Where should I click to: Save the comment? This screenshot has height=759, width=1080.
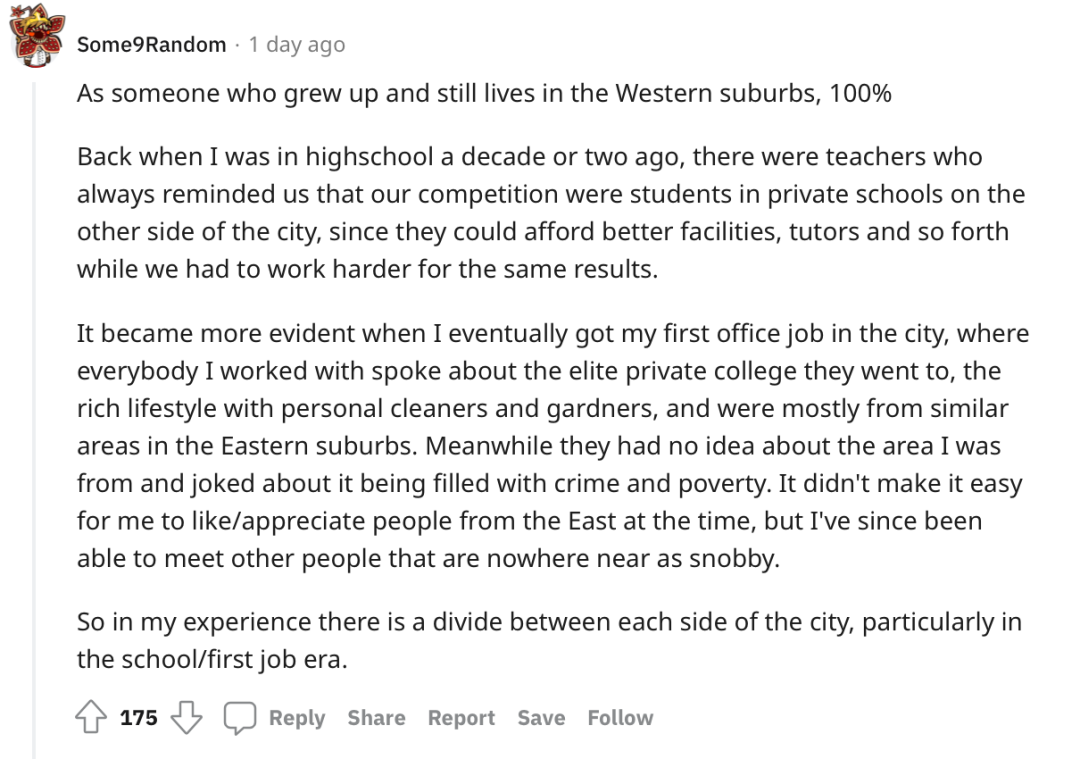[541, 718]
